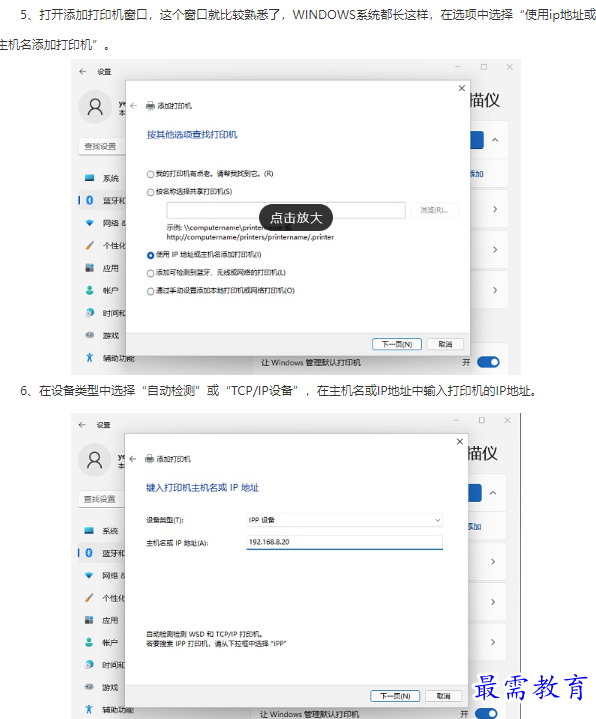Click 浏览(R) browse button
Image resolution: width=596 pixels, height=719 pixels.
click(x=434, y=210)
